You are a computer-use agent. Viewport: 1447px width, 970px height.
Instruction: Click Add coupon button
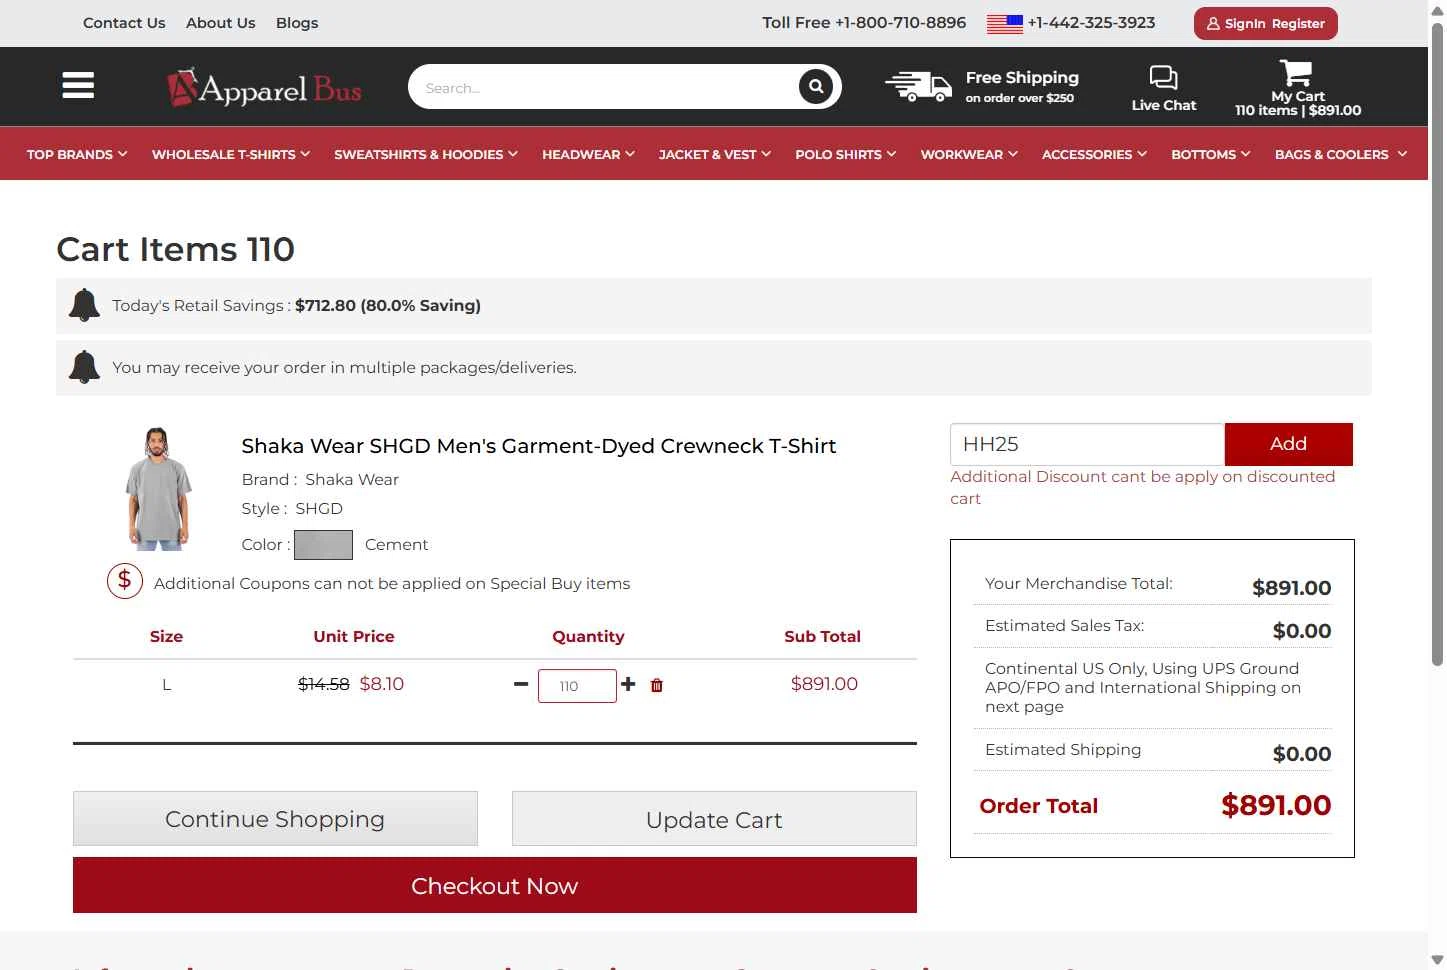[x=1288, y=444]
